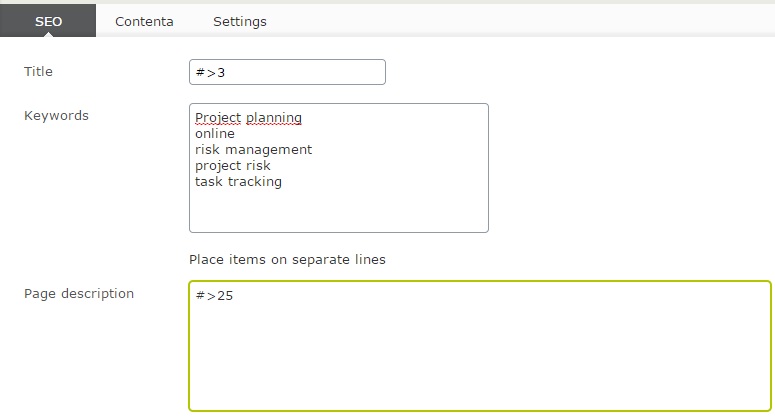Place cursor on the "online" keyword line
Image resolution: width=775 pixels, height=418 pixels.
215,134
